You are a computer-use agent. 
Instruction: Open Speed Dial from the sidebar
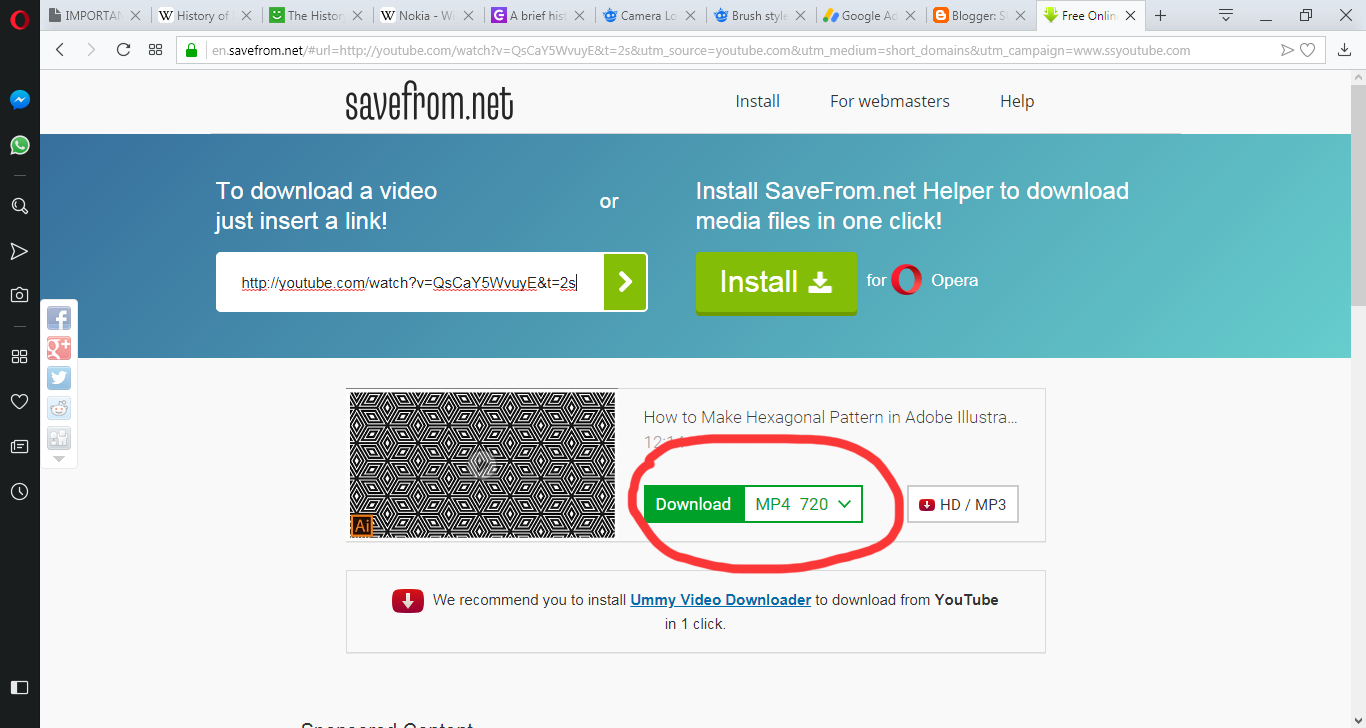click(x=19, y=356)
